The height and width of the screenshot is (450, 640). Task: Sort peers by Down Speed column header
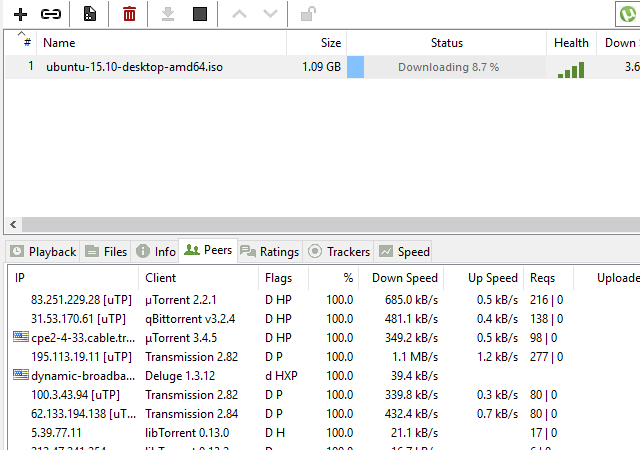coord(401,278)
